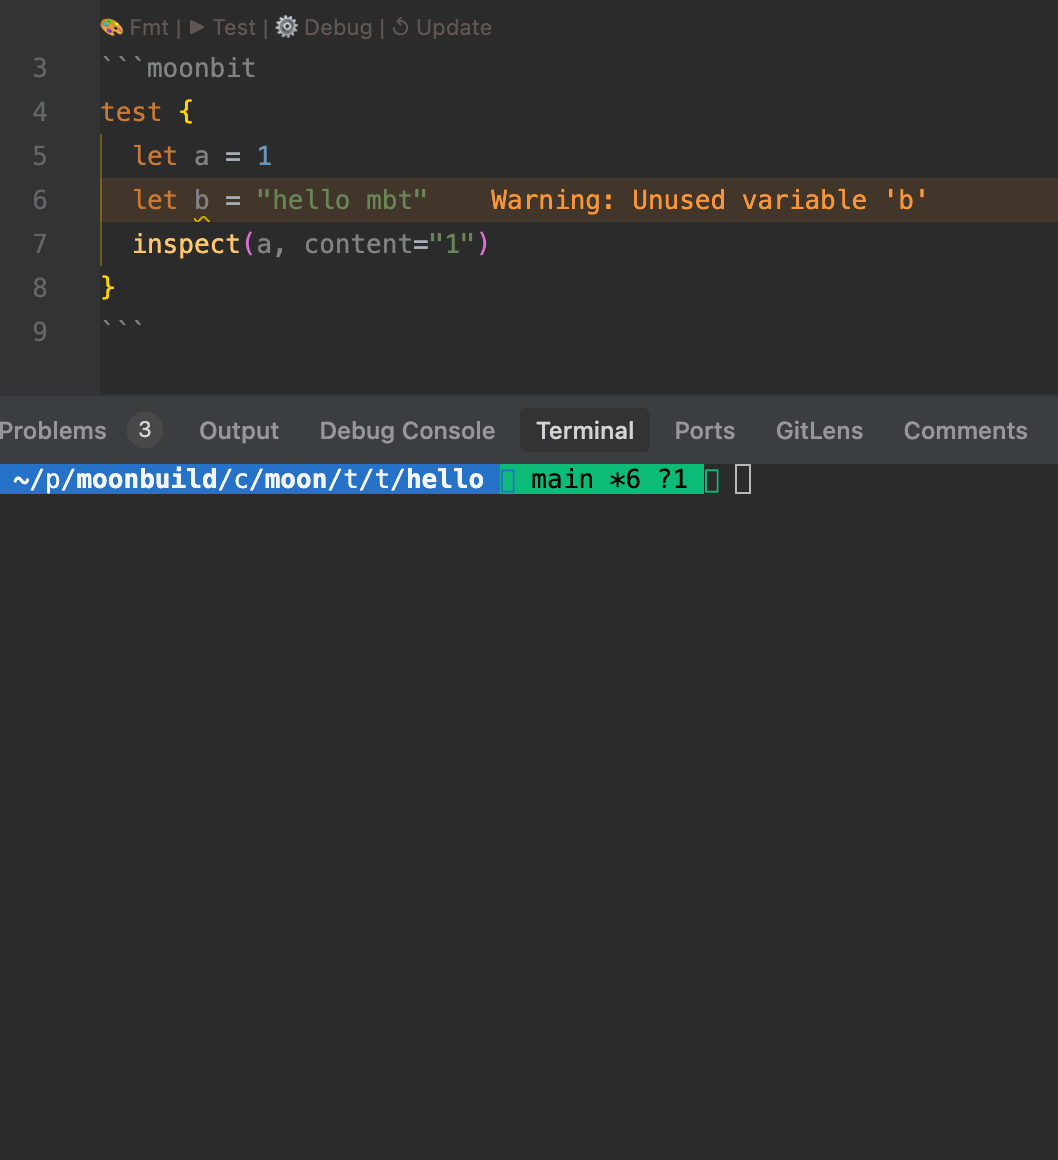
Task: Start the Debug code lens with gear icon
Action: click(324, 27)
